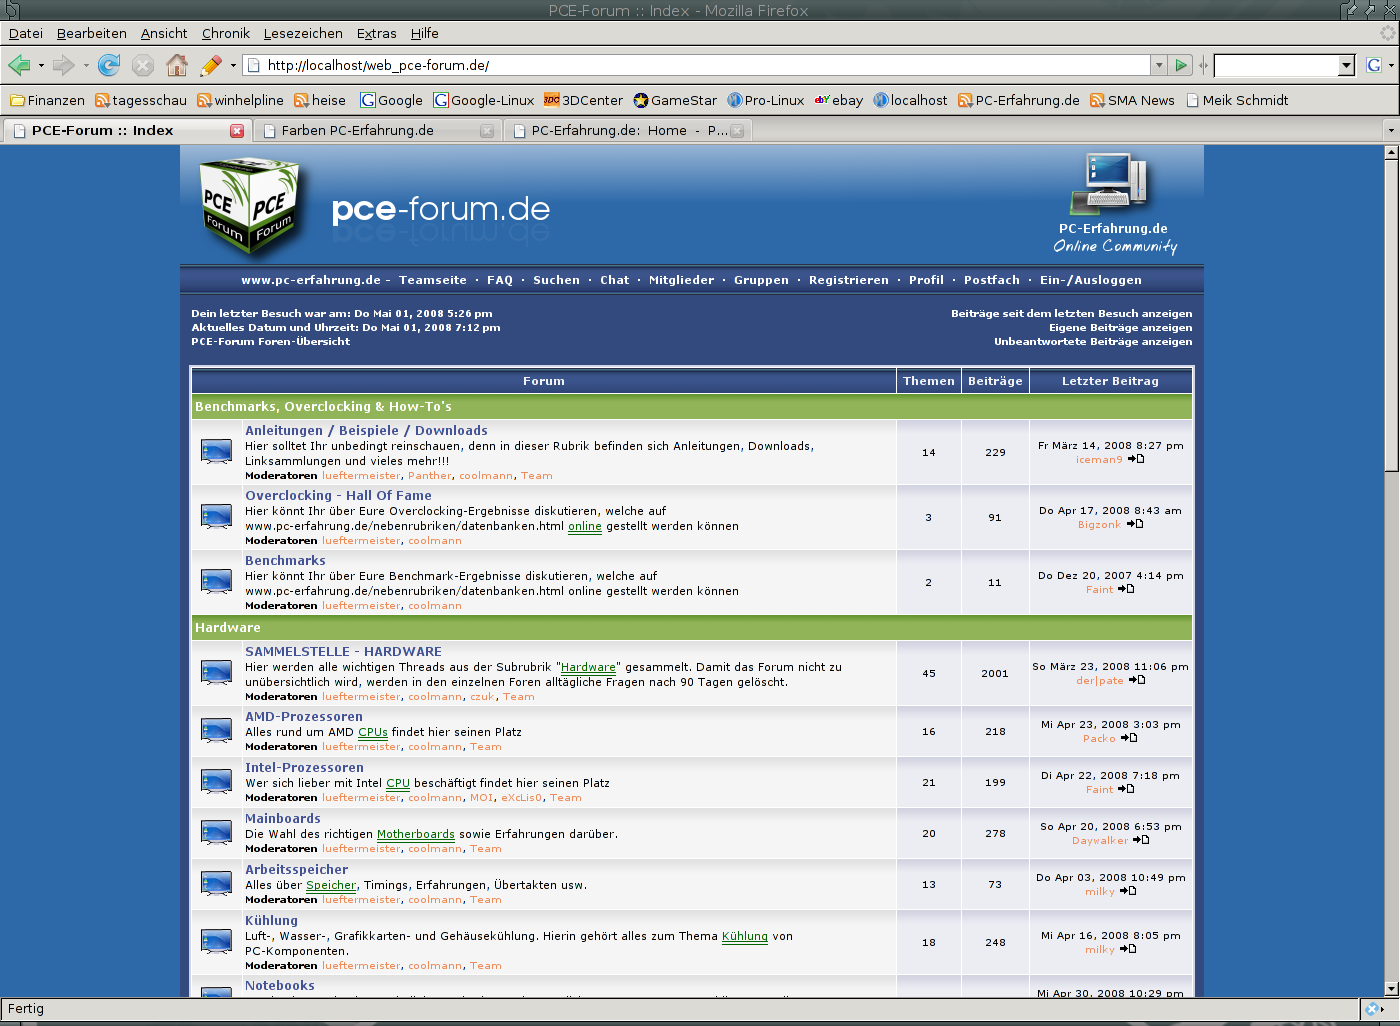Click the browser Back arrow button
The width and height of the screenshot is (1400, 1026).
coord(19,65)
